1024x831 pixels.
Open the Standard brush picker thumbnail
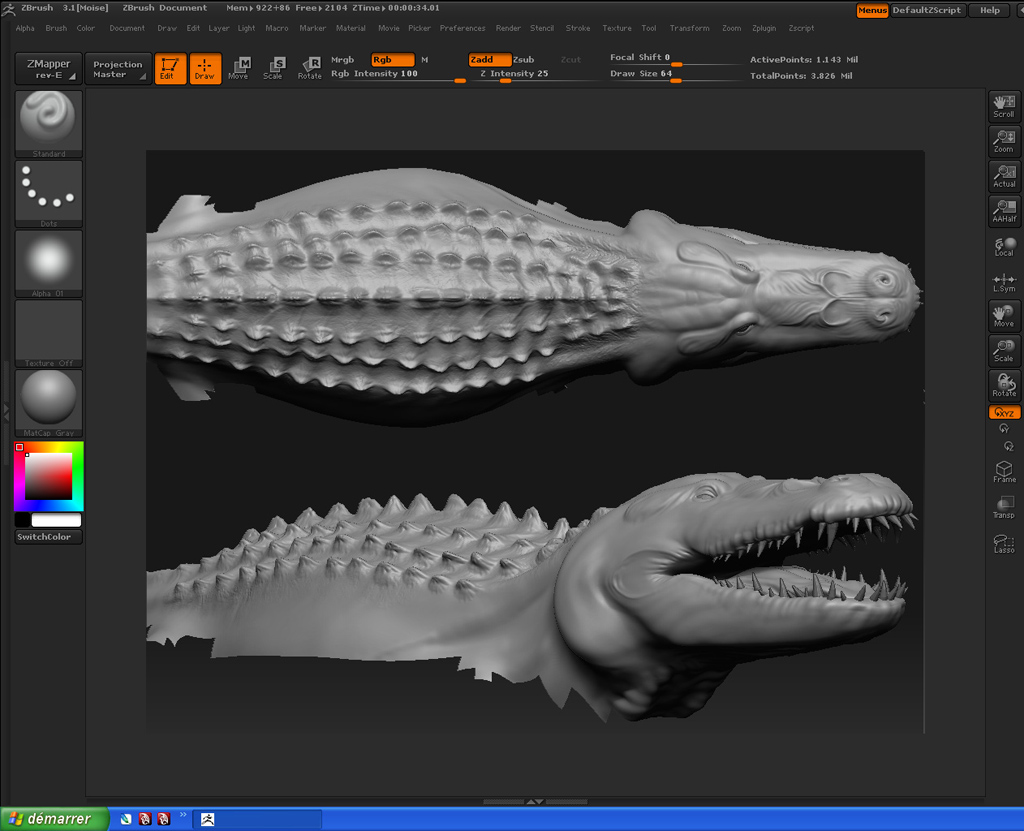(48, 124)
